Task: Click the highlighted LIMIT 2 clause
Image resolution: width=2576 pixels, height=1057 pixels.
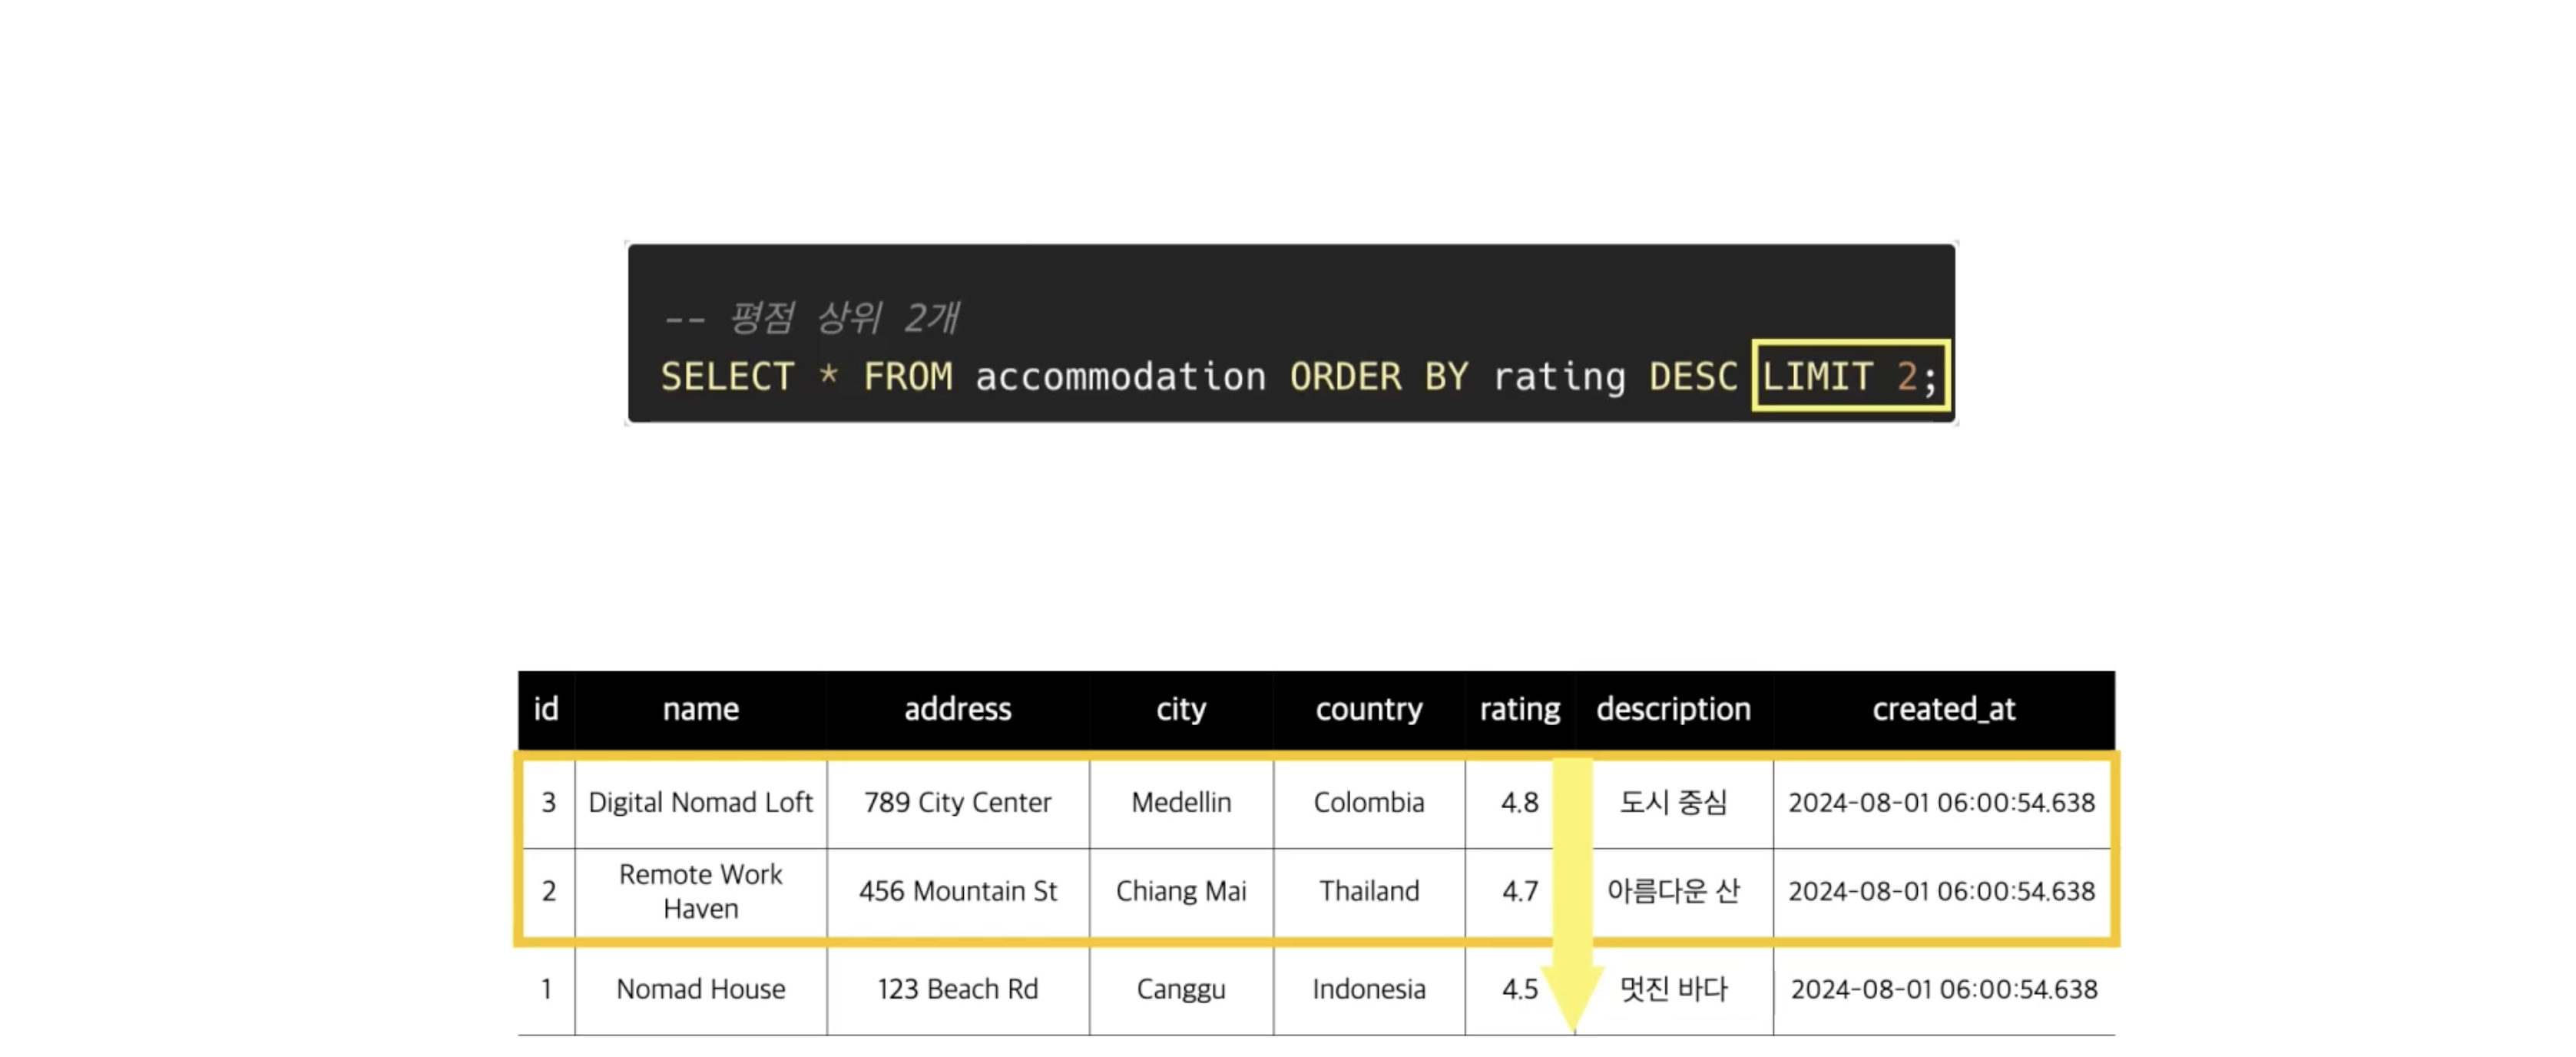Action: (1850, 376)
